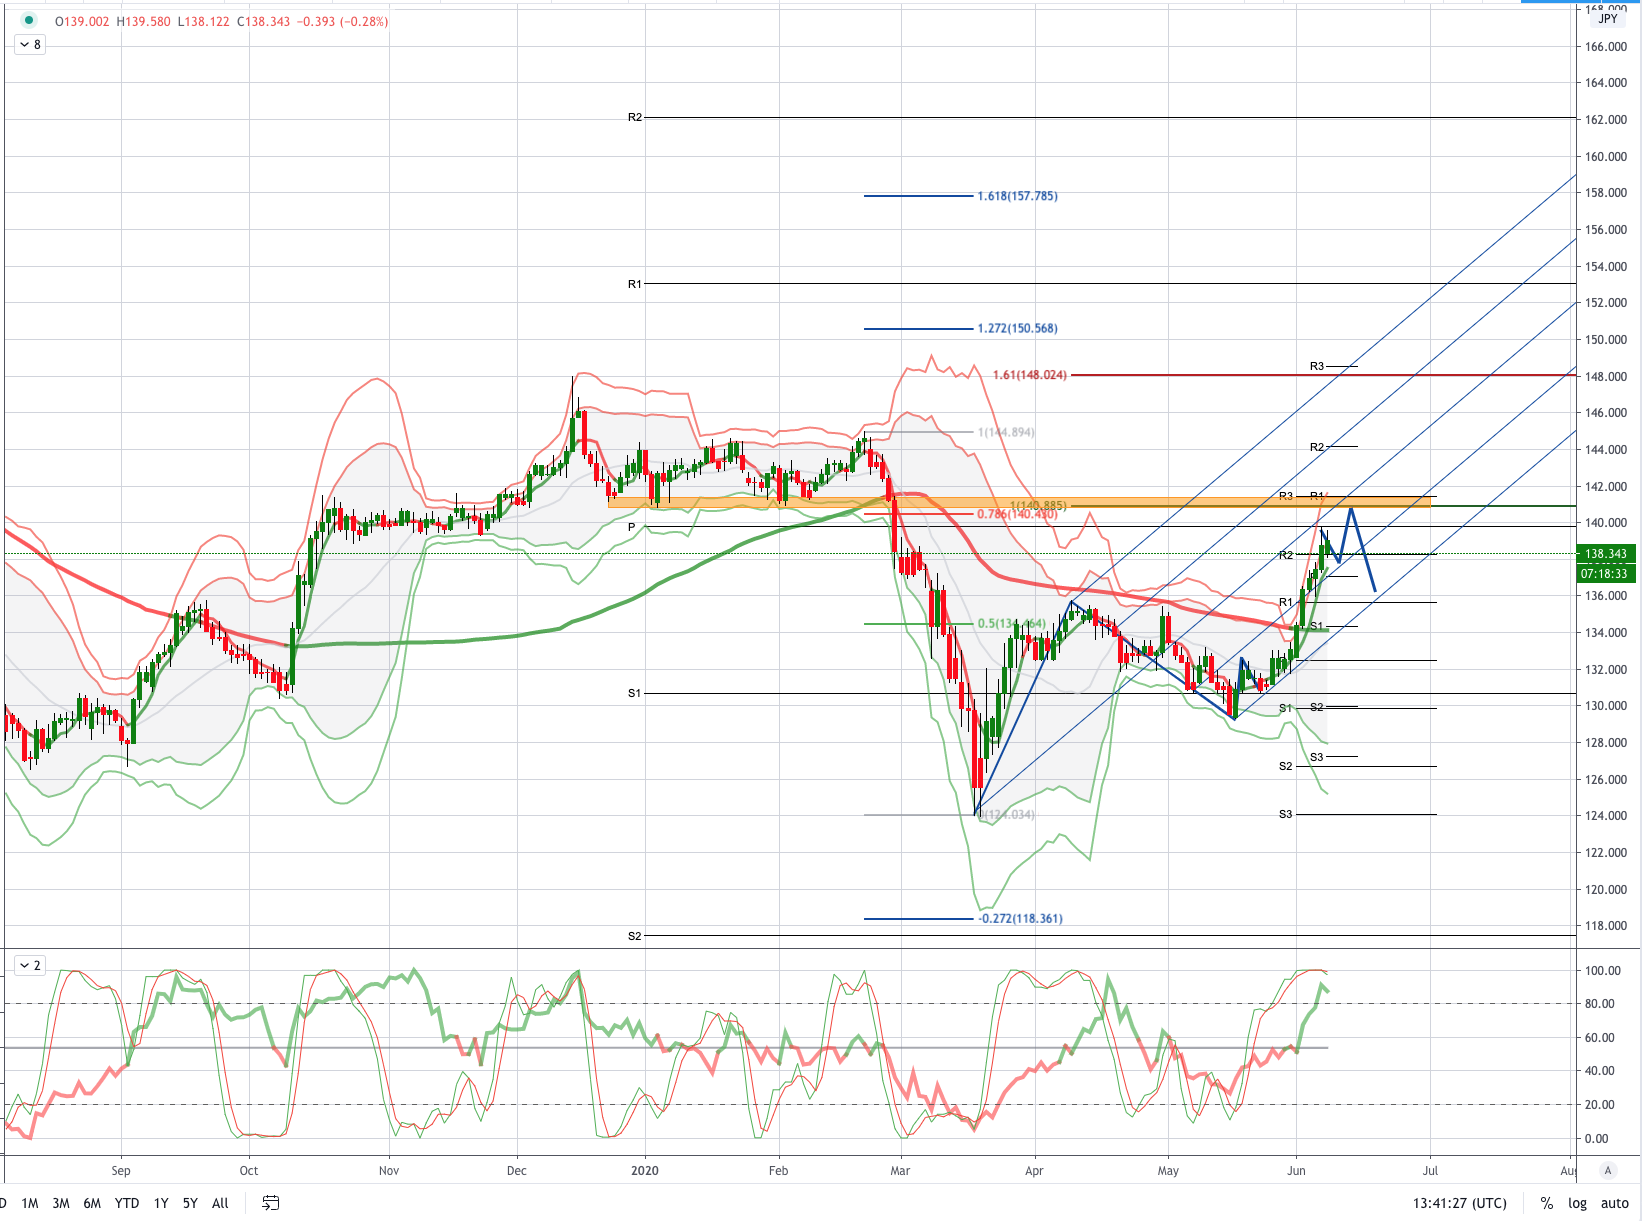
Task: Click the S3 pivot label near 124
Action: [x=1286, y=814]
